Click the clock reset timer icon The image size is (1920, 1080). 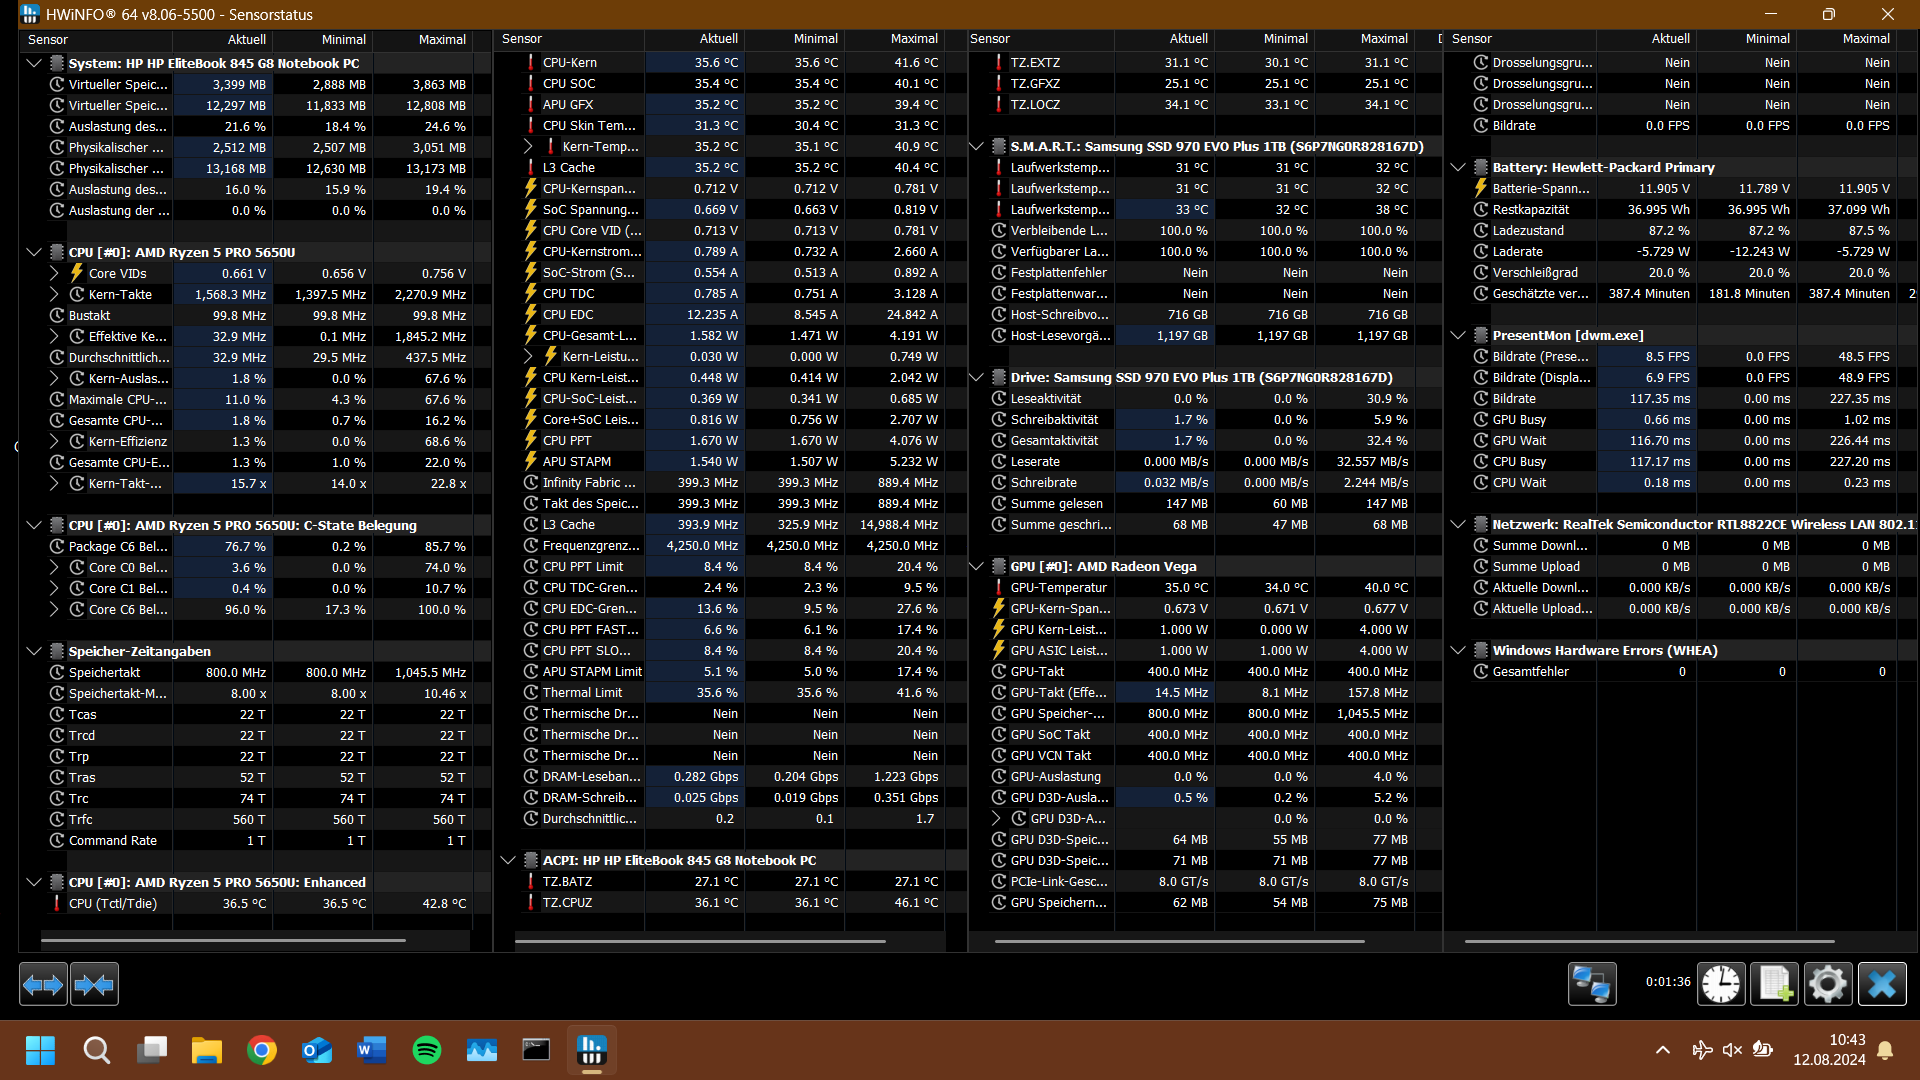[1720, 985]
